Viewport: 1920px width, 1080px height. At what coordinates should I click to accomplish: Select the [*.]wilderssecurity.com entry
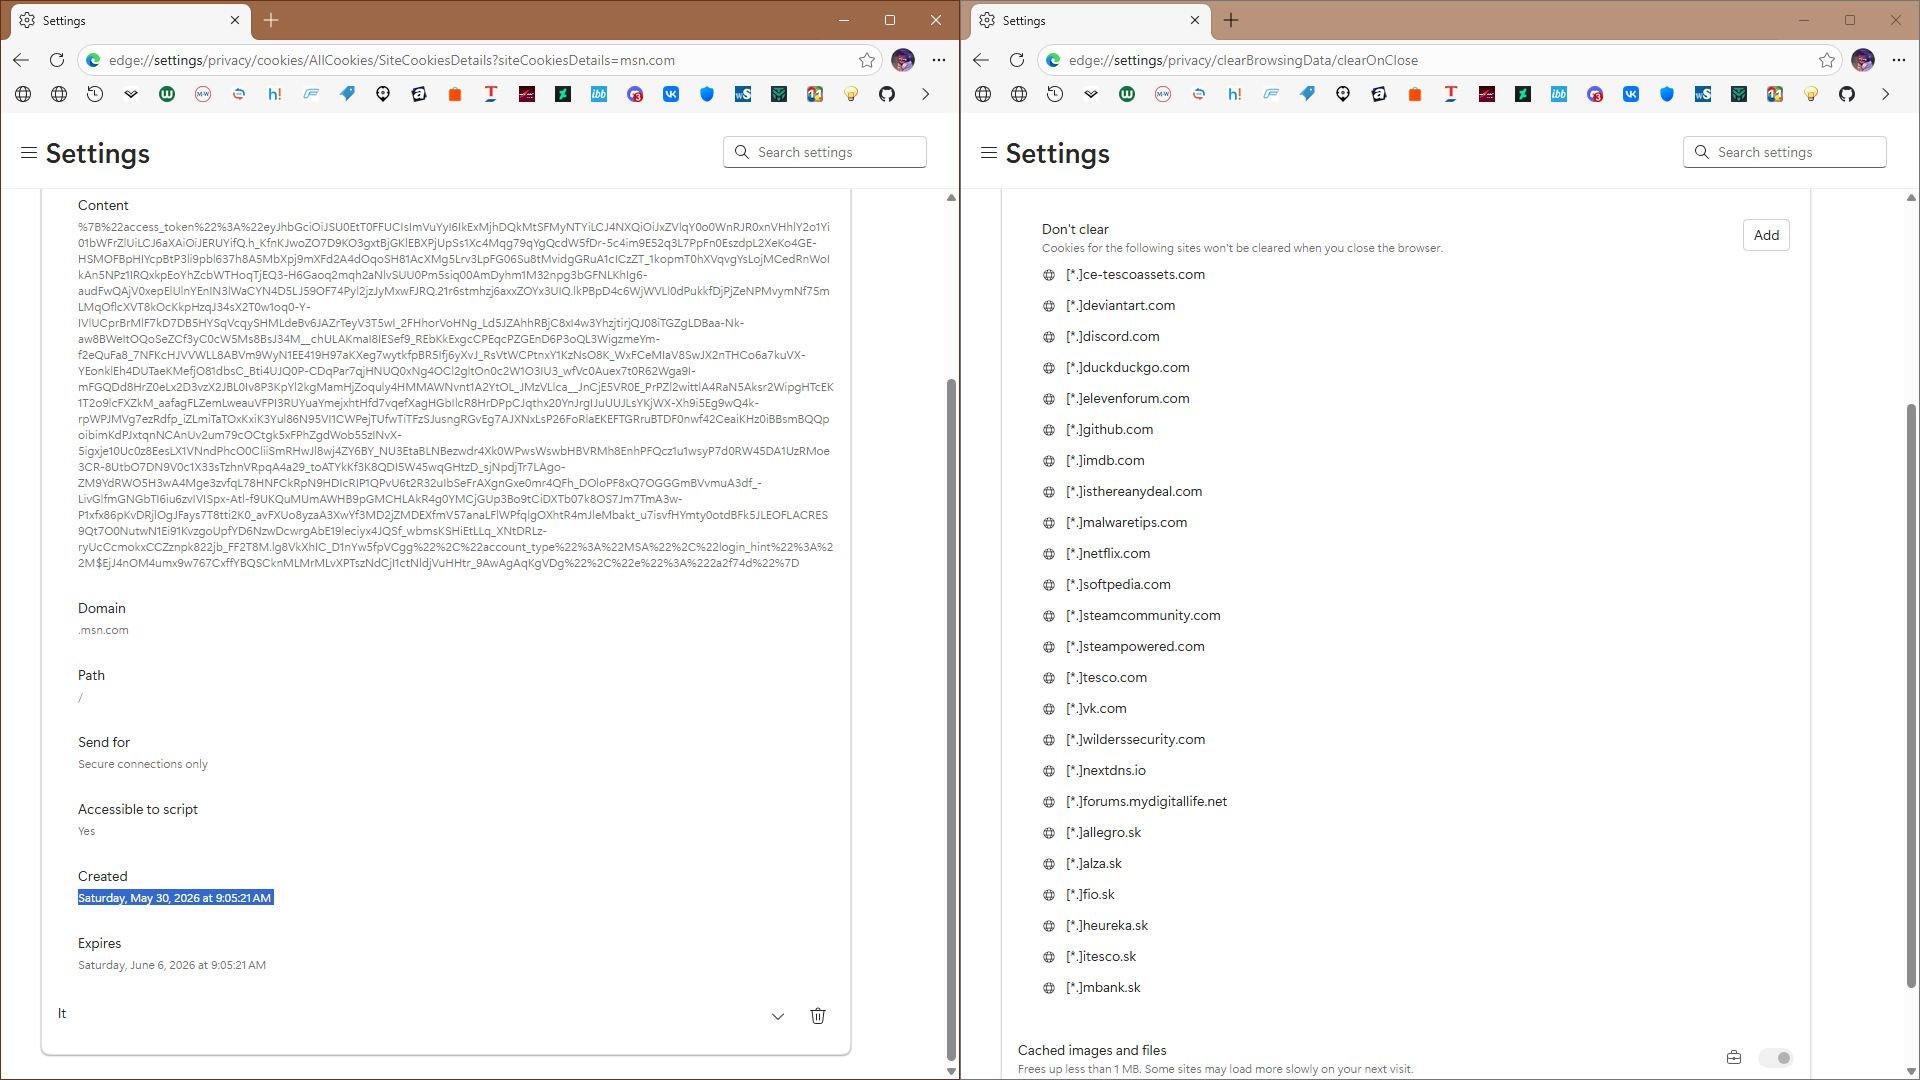pyautogui.click(x=1135, y=740)
